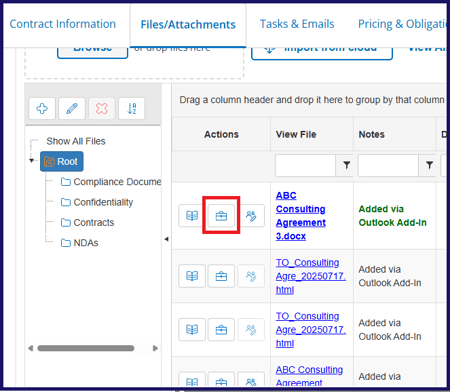Click the Notes filter text box
This screenshot has width=450, height=392.
[x=388, y=165]
